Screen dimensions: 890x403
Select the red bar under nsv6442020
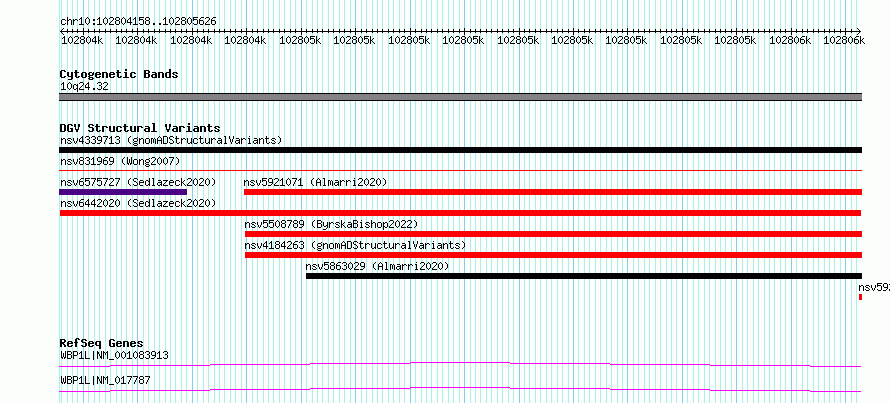(x=460, y=213)
